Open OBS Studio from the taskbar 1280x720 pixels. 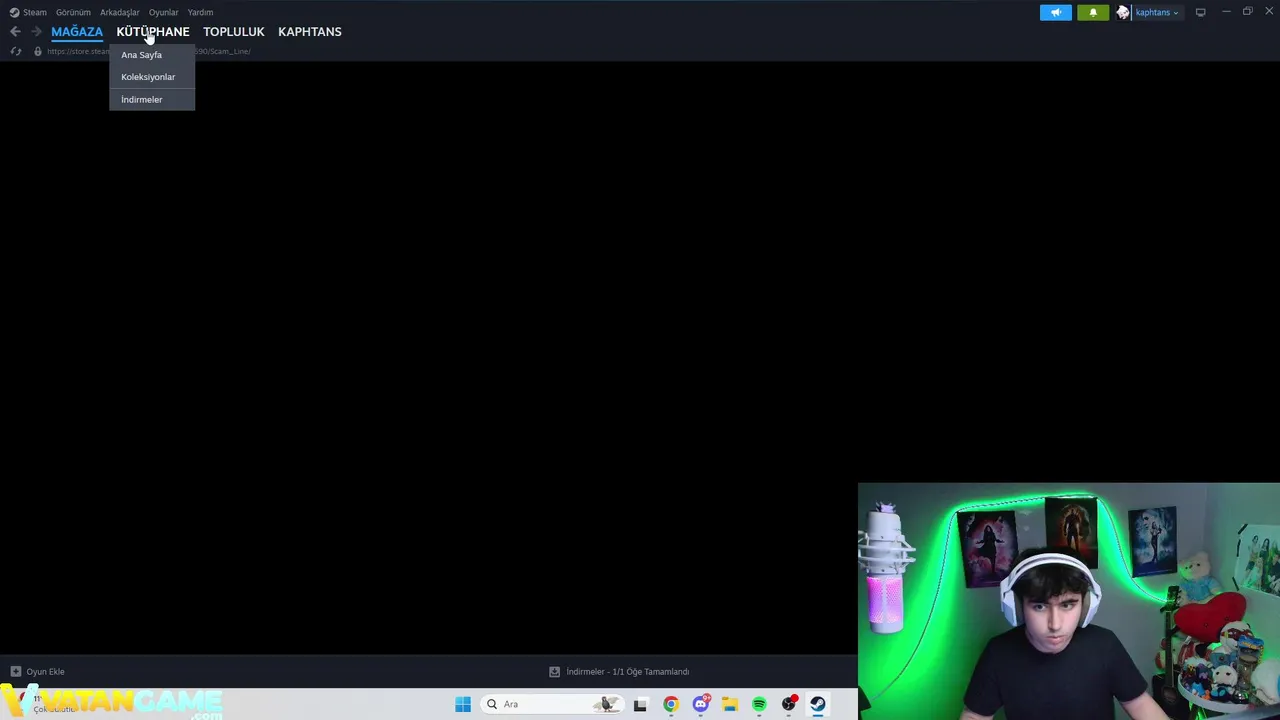[789, 704]
